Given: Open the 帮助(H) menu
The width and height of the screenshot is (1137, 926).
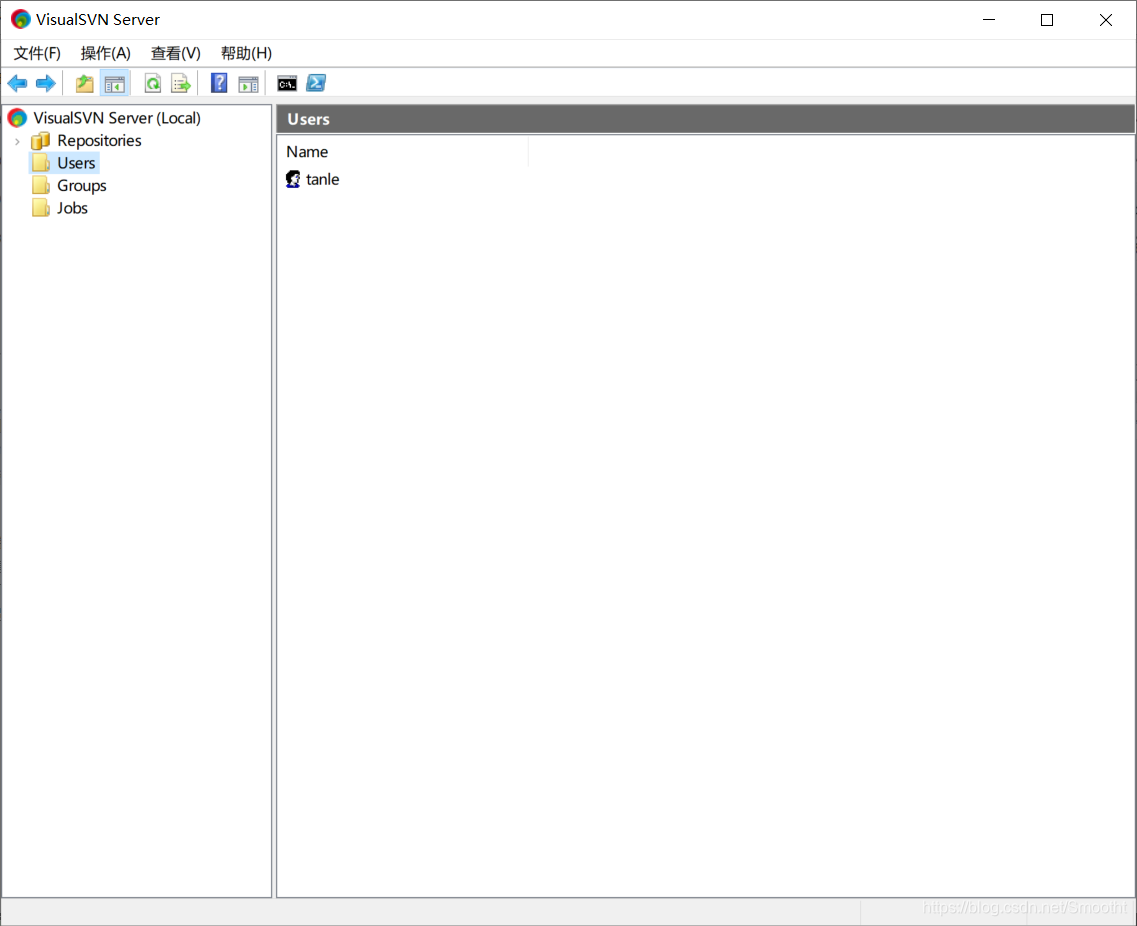Looking at the screenshot, I should coord(247,53).
